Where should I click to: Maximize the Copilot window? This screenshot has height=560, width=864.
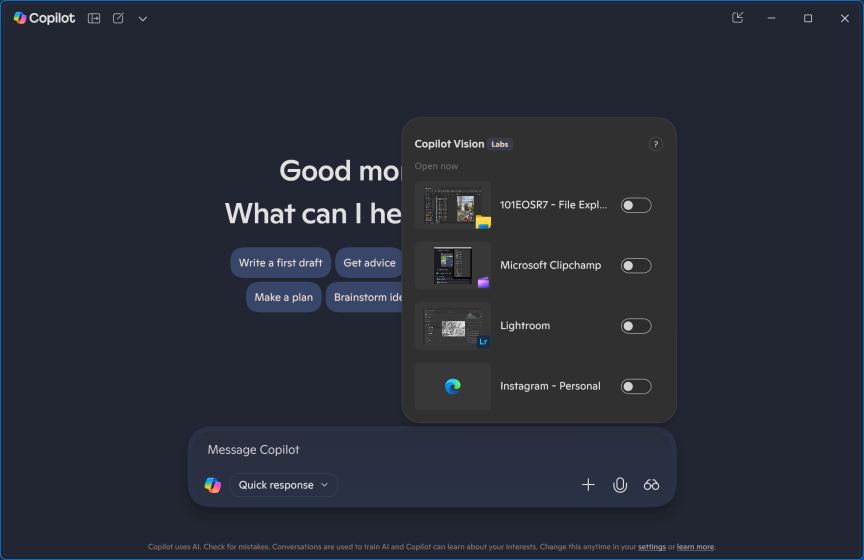tap(808, 18)
